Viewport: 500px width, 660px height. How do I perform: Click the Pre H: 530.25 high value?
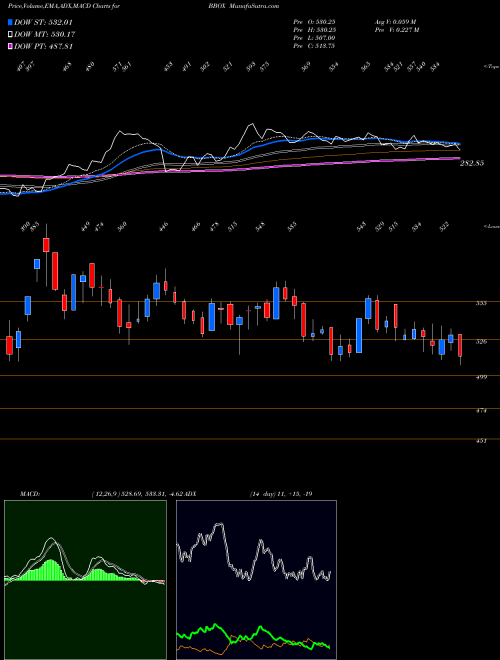(x=314, y=30)
